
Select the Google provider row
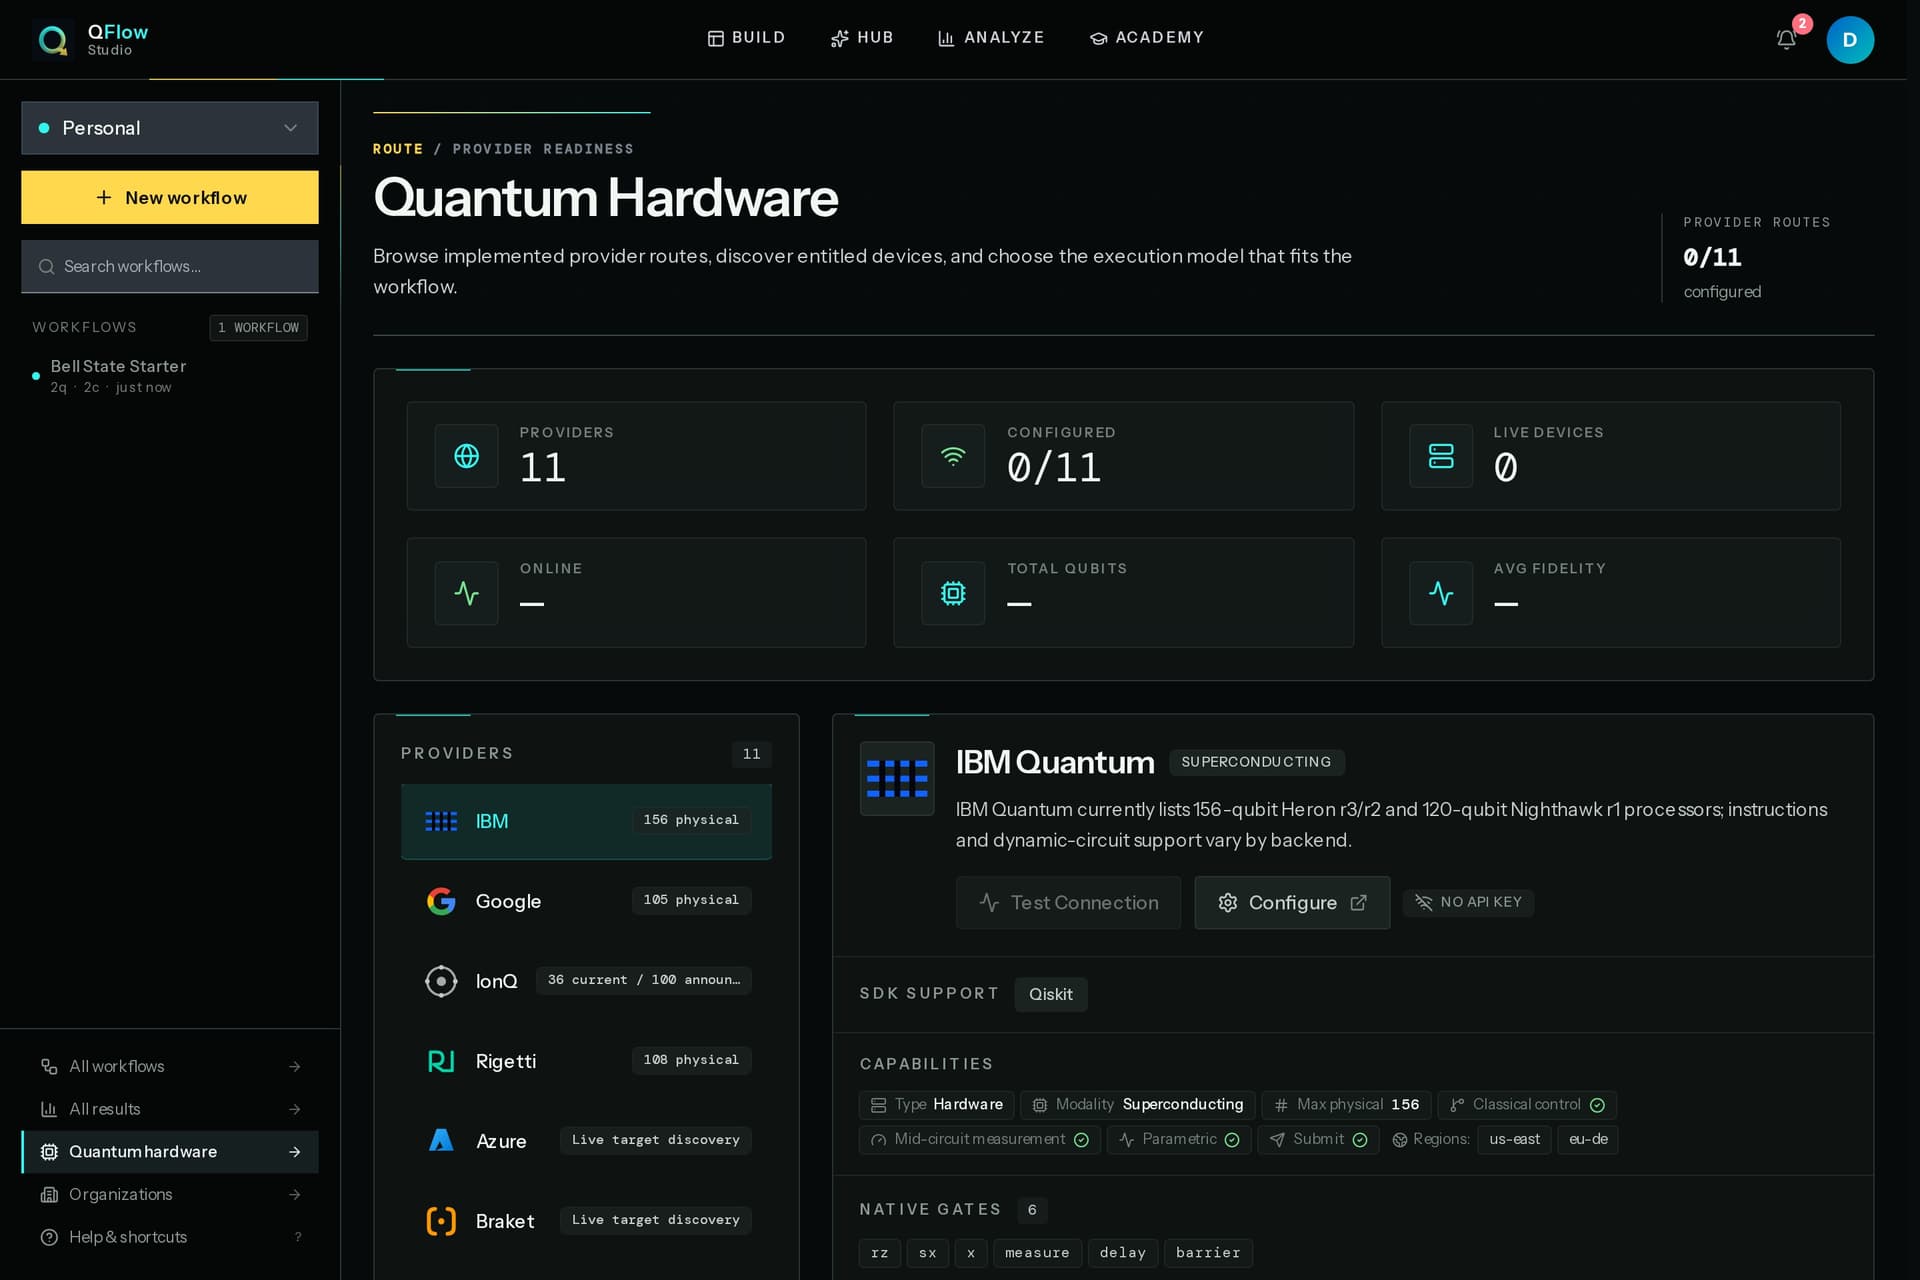coord(586,901)
